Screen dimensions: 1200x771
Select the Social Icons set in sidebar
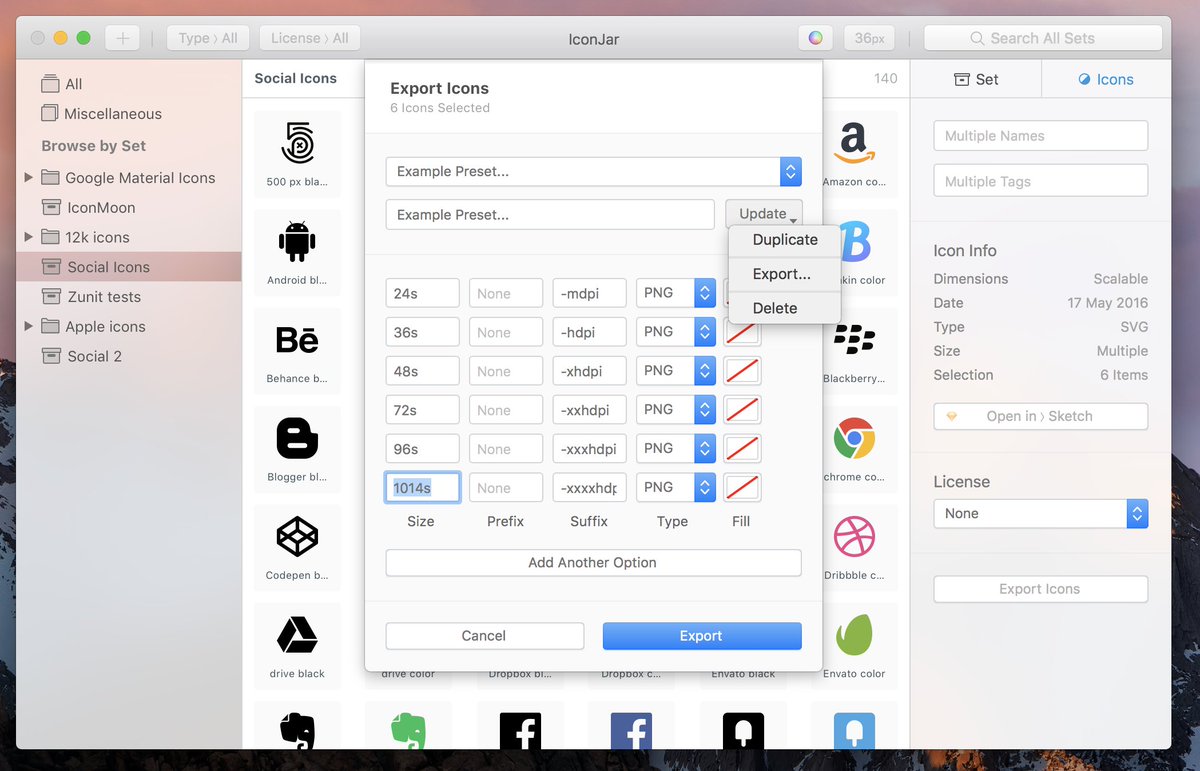pyautogui.click(x=129, y=267)
